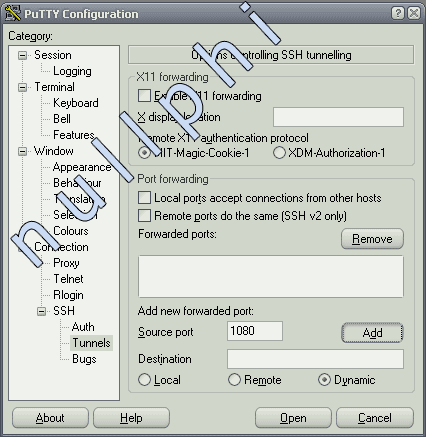This screenshot has width=426, height=437.
Task: Select the Proxy category in the tree
Action: (66, 263)
